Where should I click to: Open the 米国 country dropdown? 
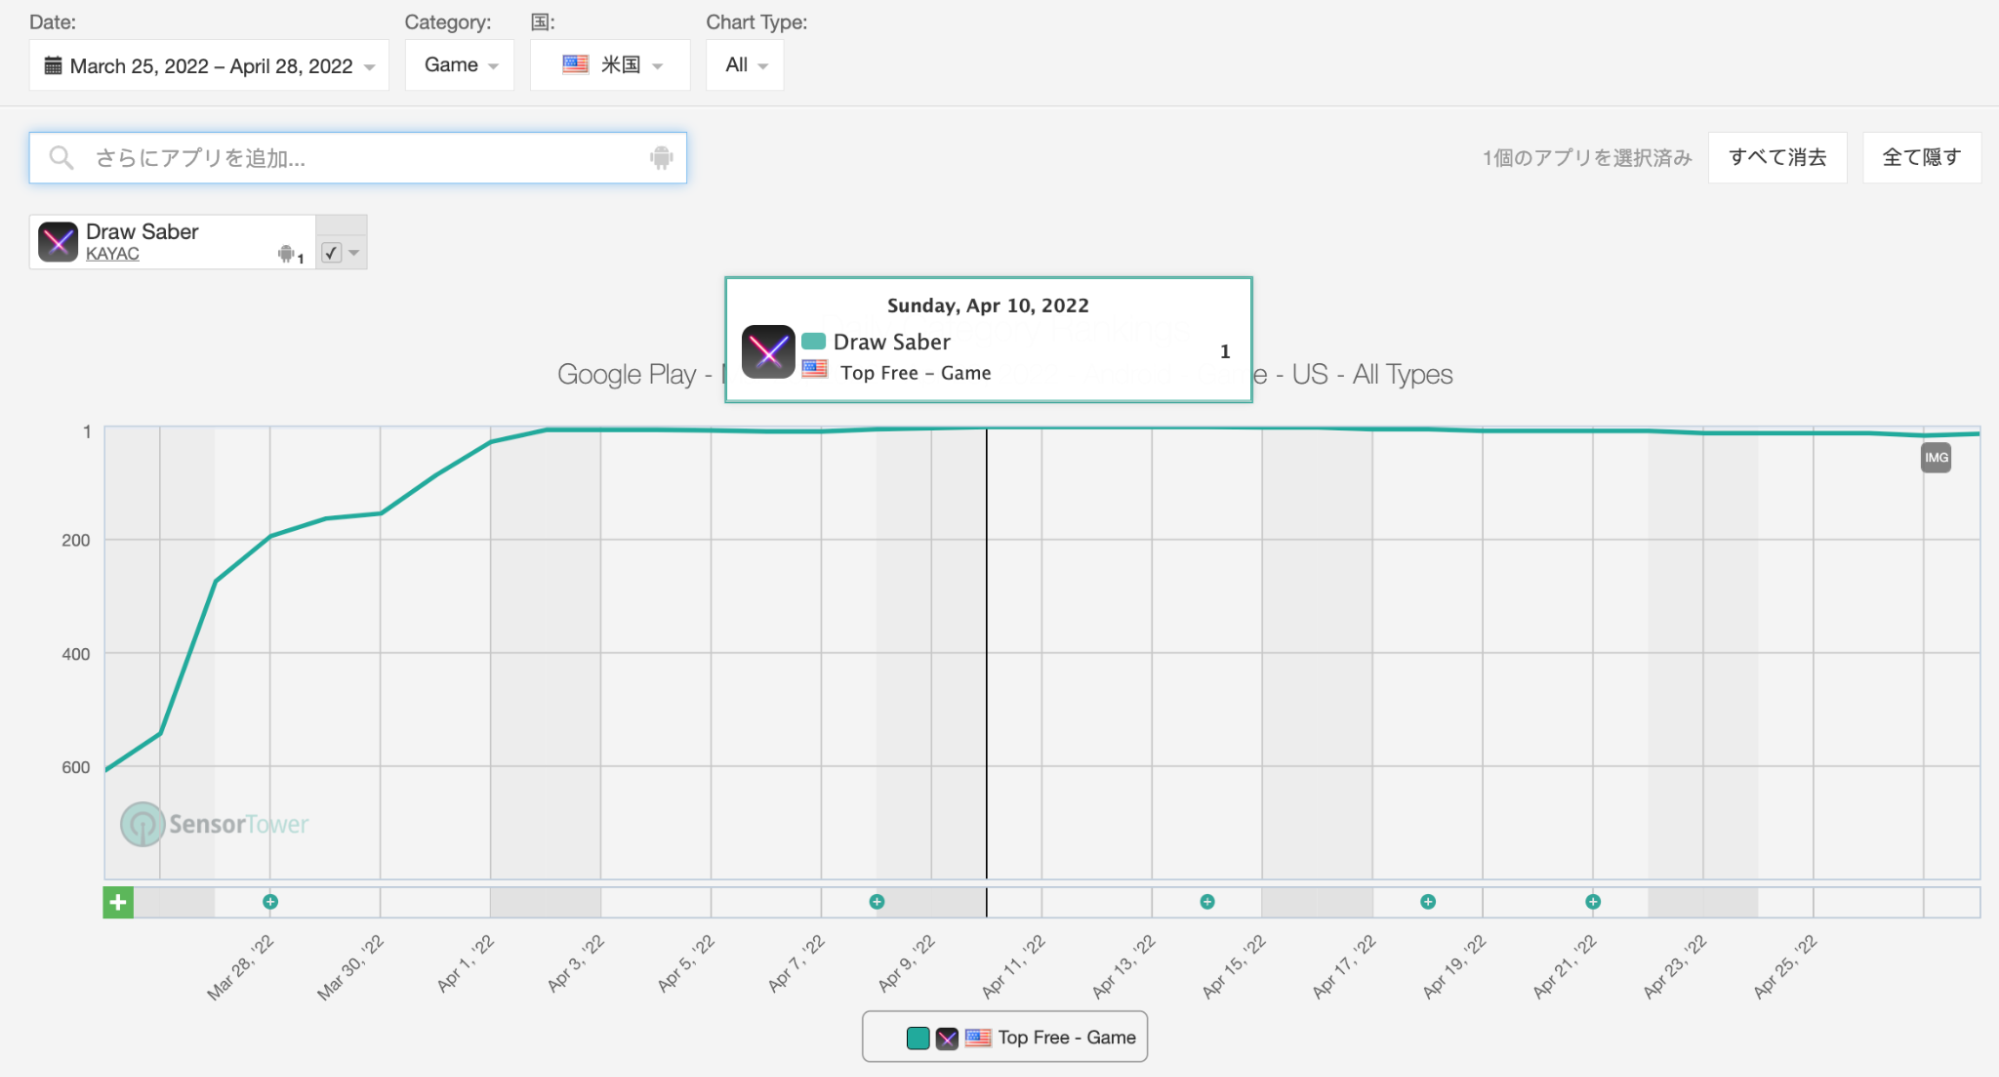tap(610, 65)
